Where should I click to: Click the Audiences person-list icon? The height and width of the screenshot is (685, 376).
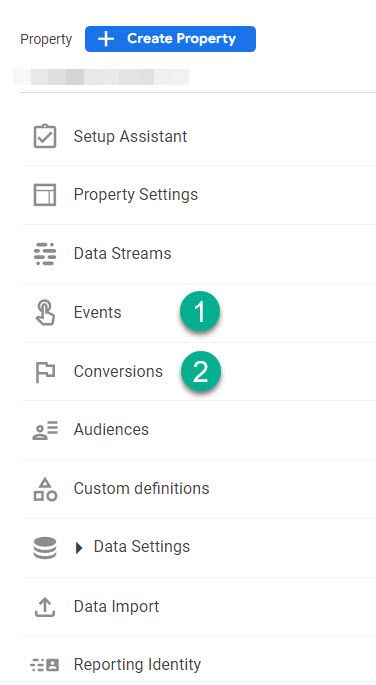45,430
